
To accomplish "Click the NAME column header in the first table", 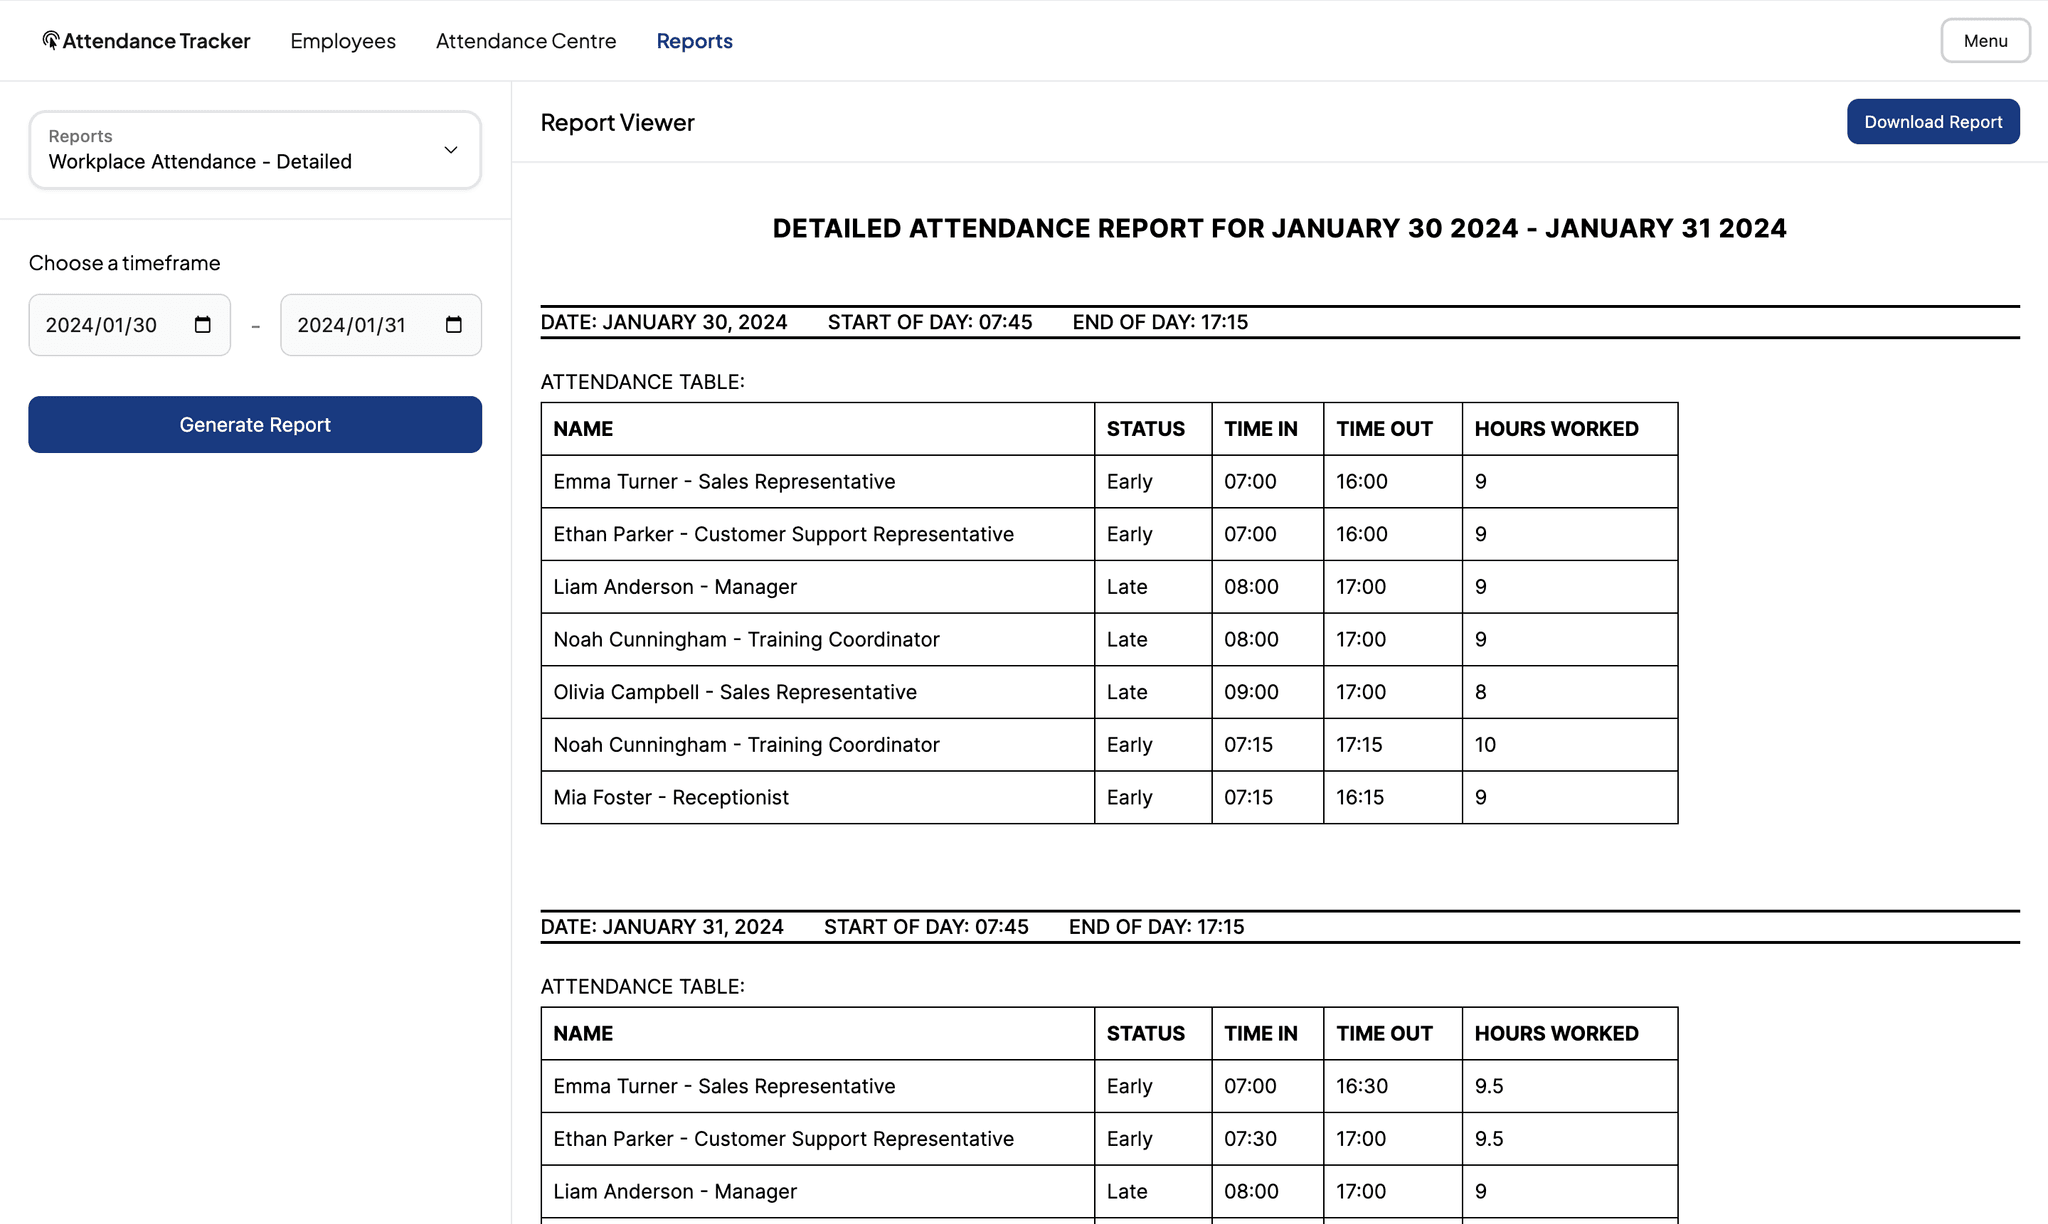I will [583, 428].
